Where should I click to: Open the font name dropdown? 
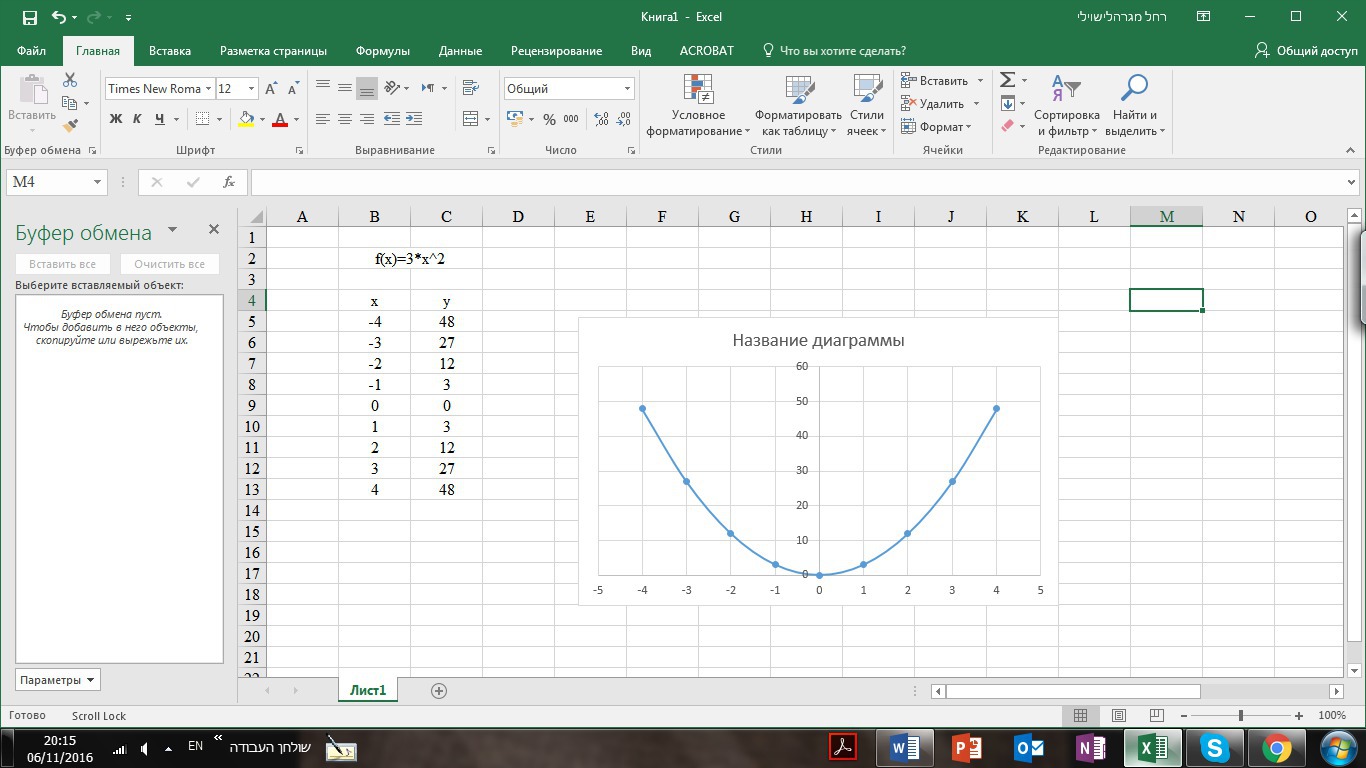[x=208, y=89]
